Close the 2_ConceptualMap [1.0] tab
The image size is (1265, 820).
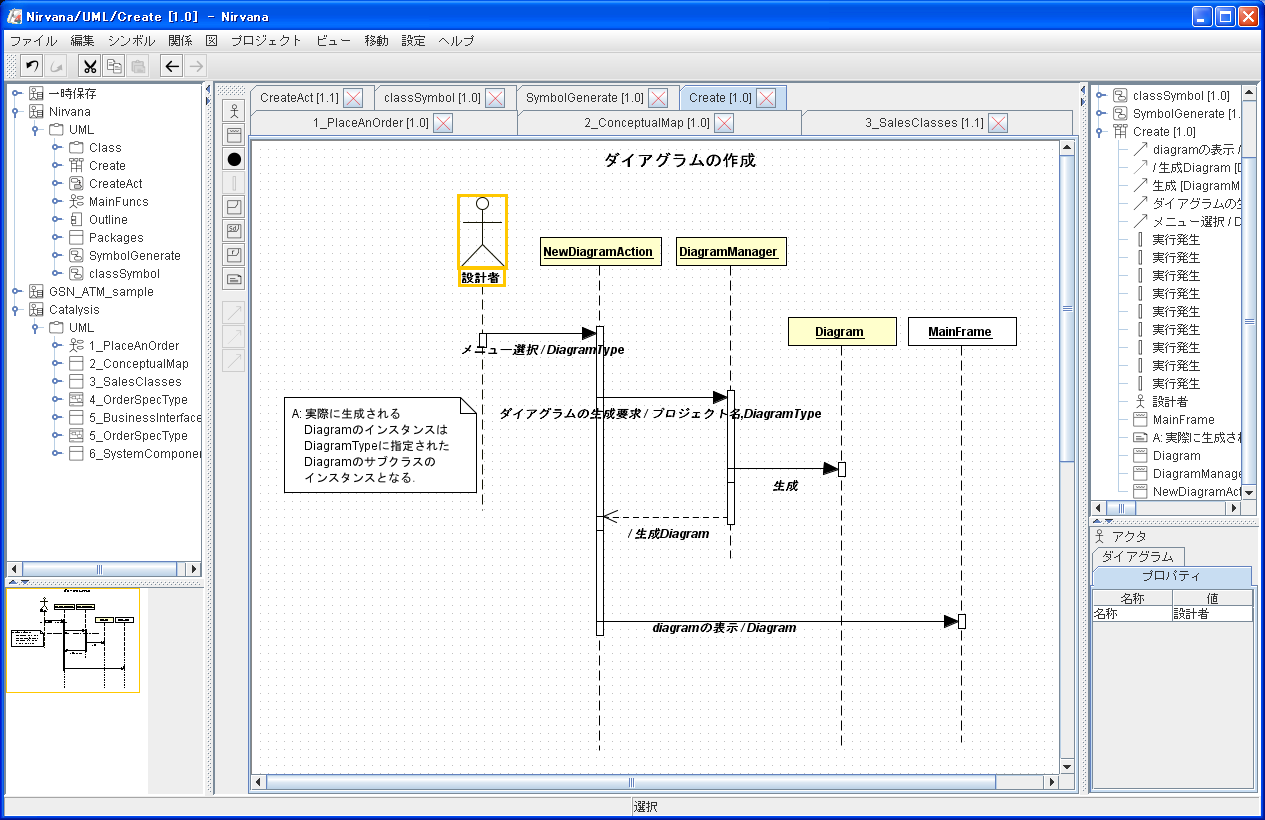[724, 123]
